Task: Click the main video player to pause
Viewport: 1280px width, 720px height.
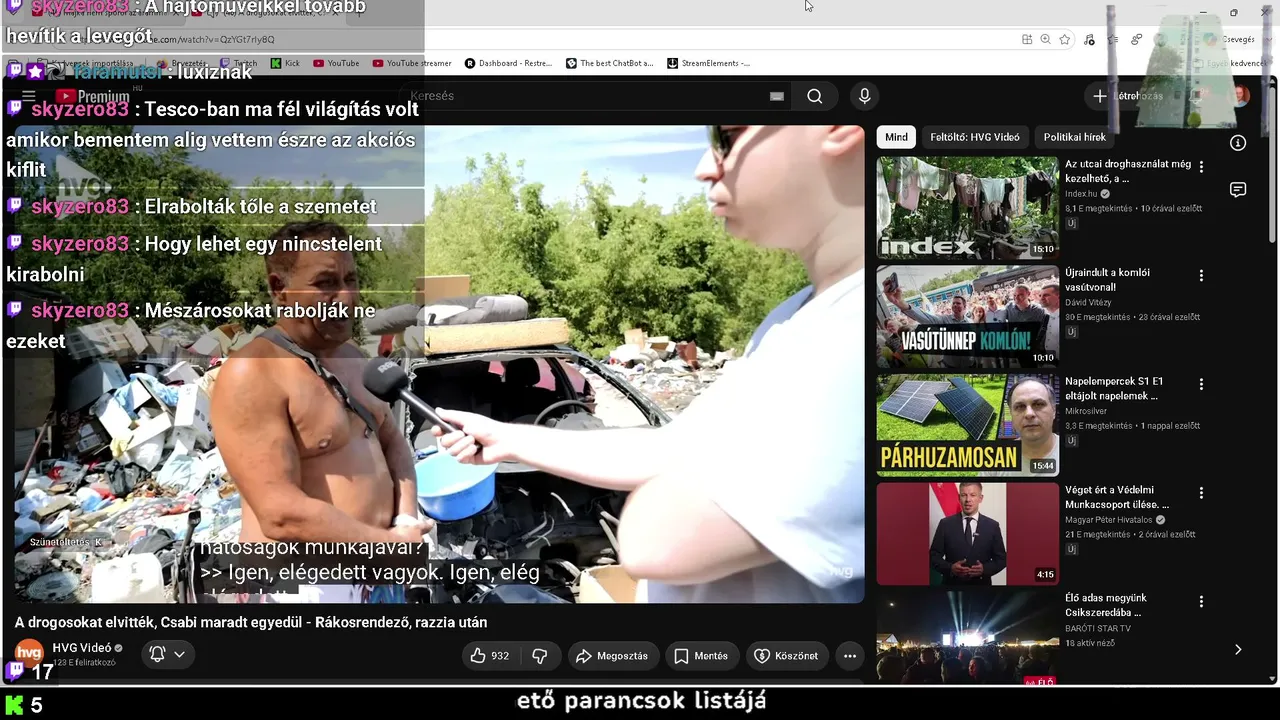Action: coord(439,364)
